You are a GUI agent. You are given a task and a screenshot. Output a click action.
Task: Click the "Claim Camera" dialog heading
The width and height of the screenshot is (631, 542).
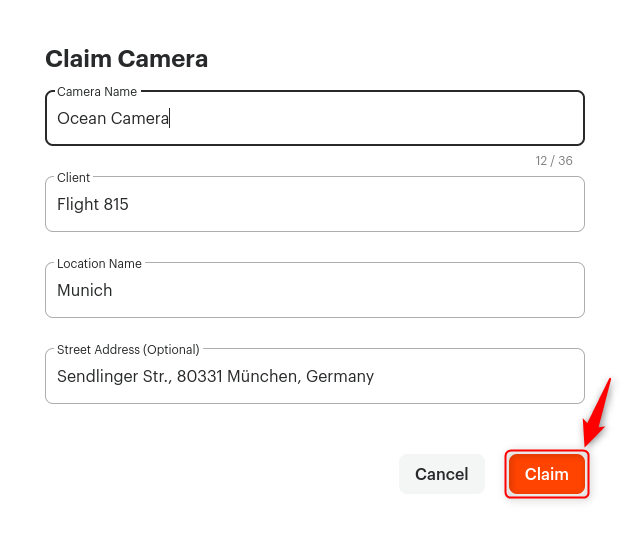(x=127, y=59)
